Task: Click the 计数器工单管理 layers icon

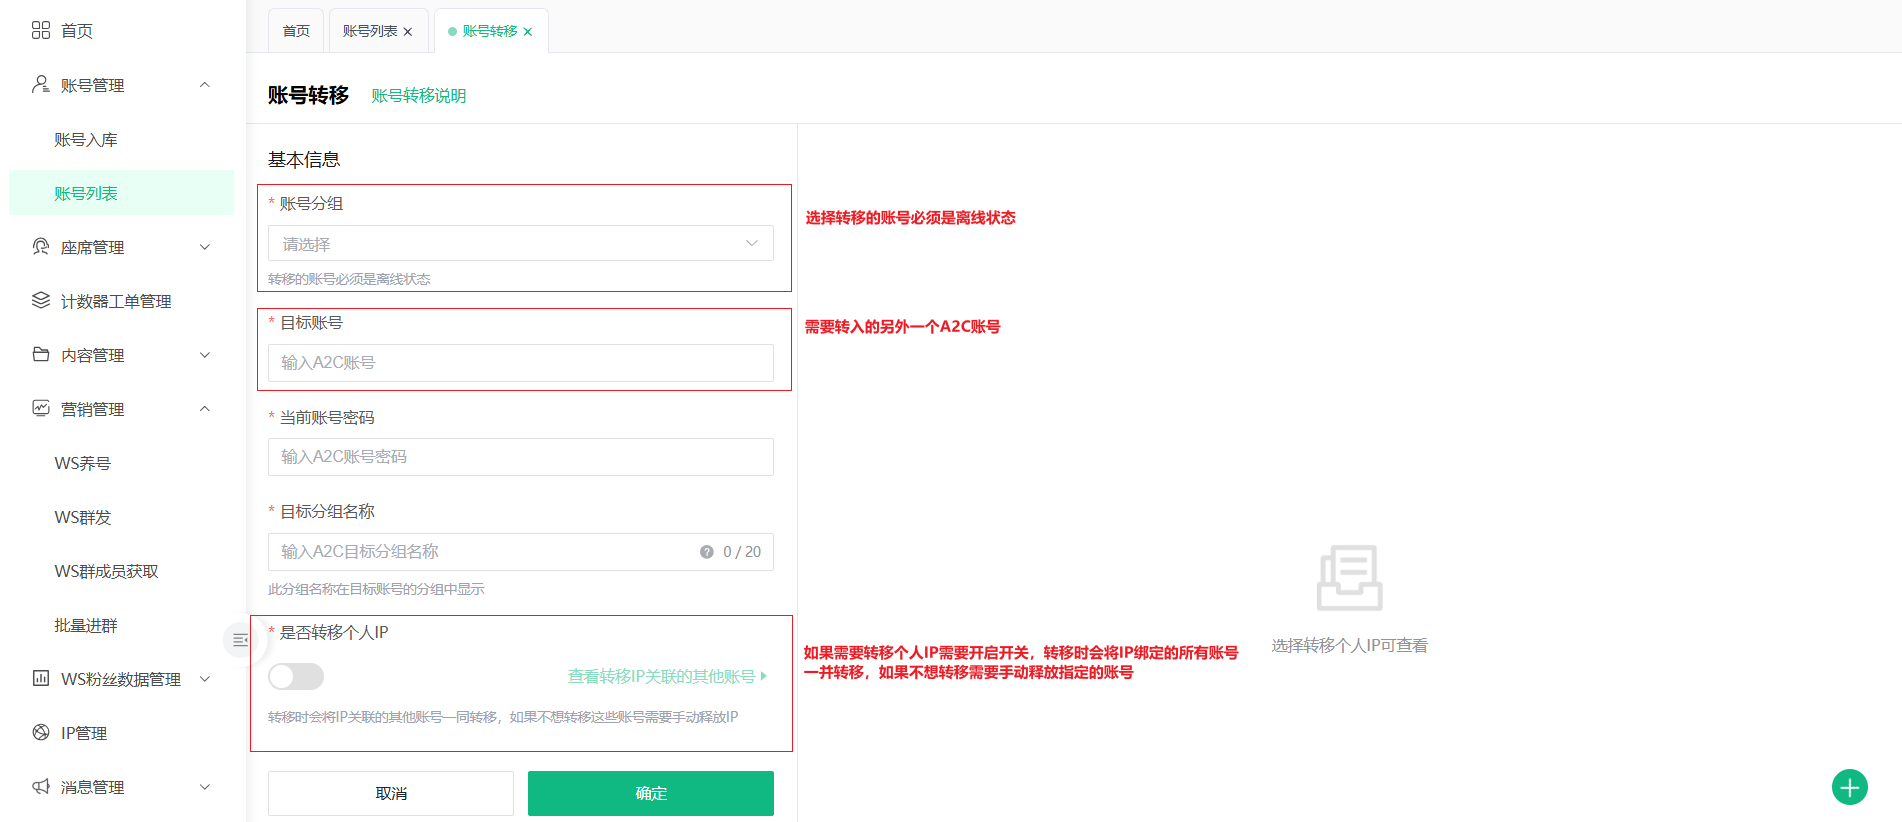Action: [40, 301]
